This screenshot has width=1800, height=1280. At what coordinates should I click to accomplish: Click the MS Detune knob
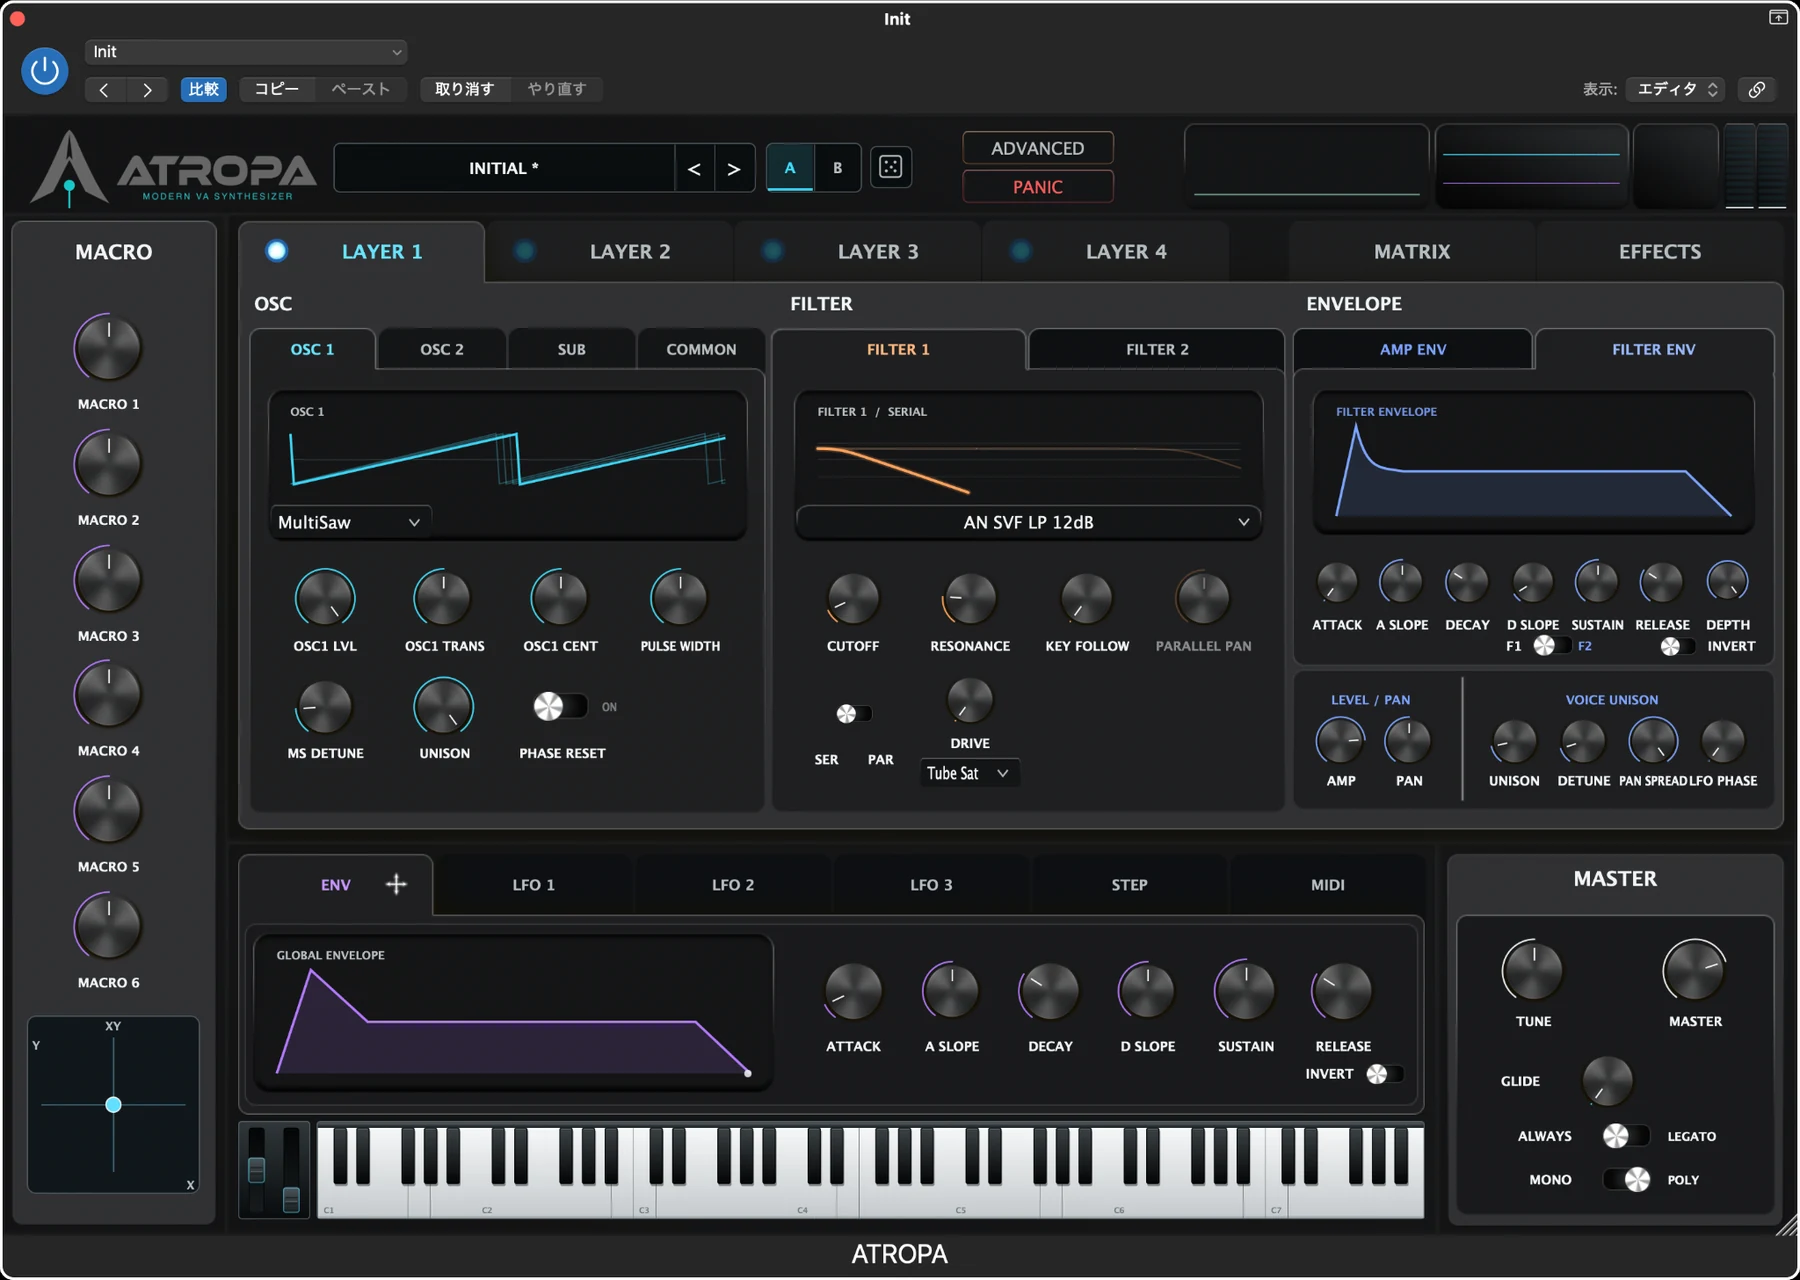[x=325, y=707]
